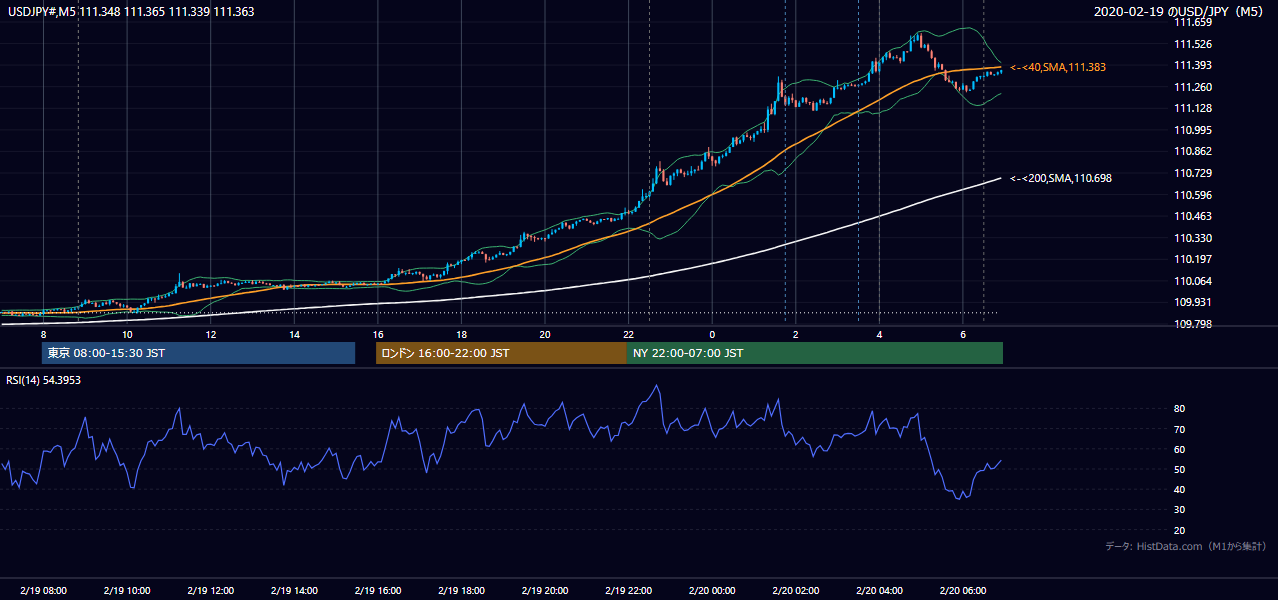
Task: Click RSI scale level 40
Action: pos(1179,490)
